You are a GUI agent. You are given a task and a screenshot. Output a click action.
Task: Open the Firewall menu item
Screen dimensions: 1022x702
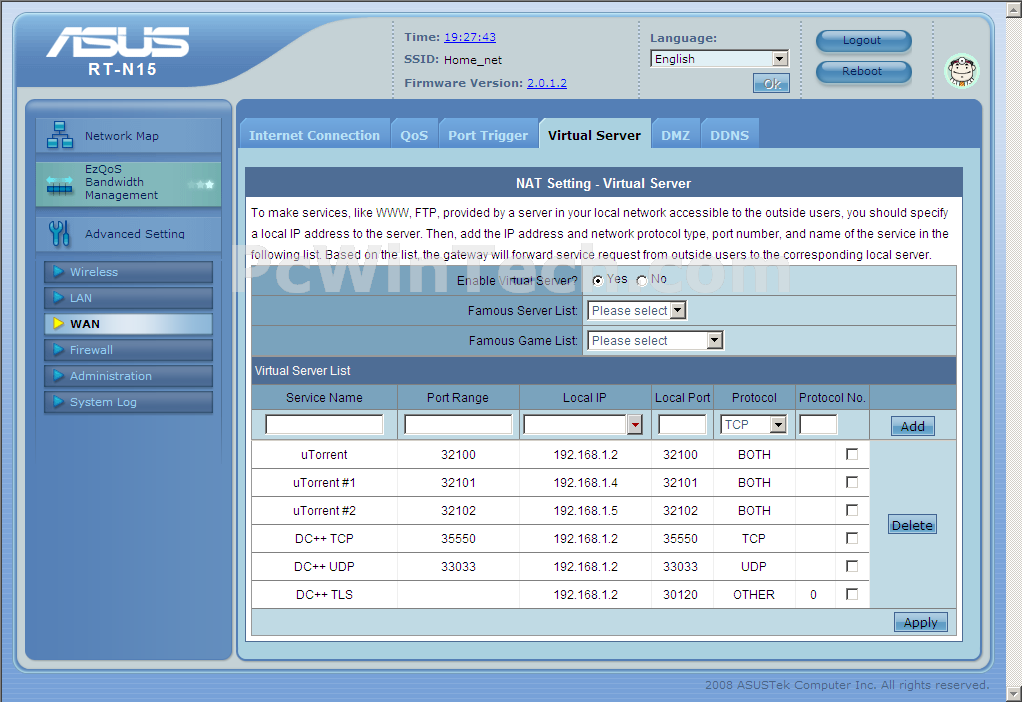[128, 350]
